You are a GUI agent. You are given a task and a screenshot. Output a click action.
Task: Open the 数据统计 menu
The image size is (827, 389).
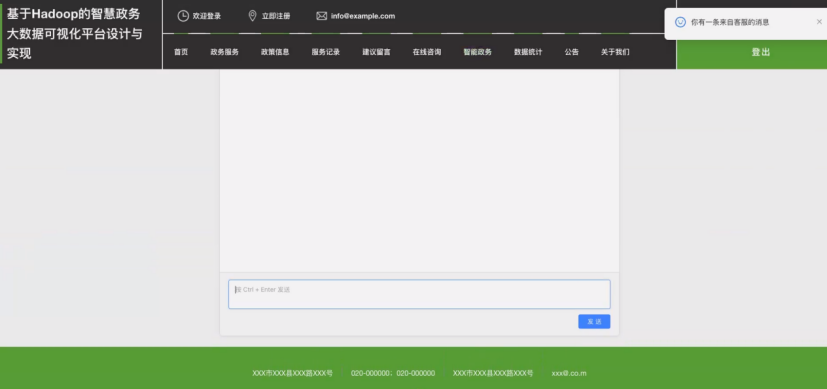(528, 52)
